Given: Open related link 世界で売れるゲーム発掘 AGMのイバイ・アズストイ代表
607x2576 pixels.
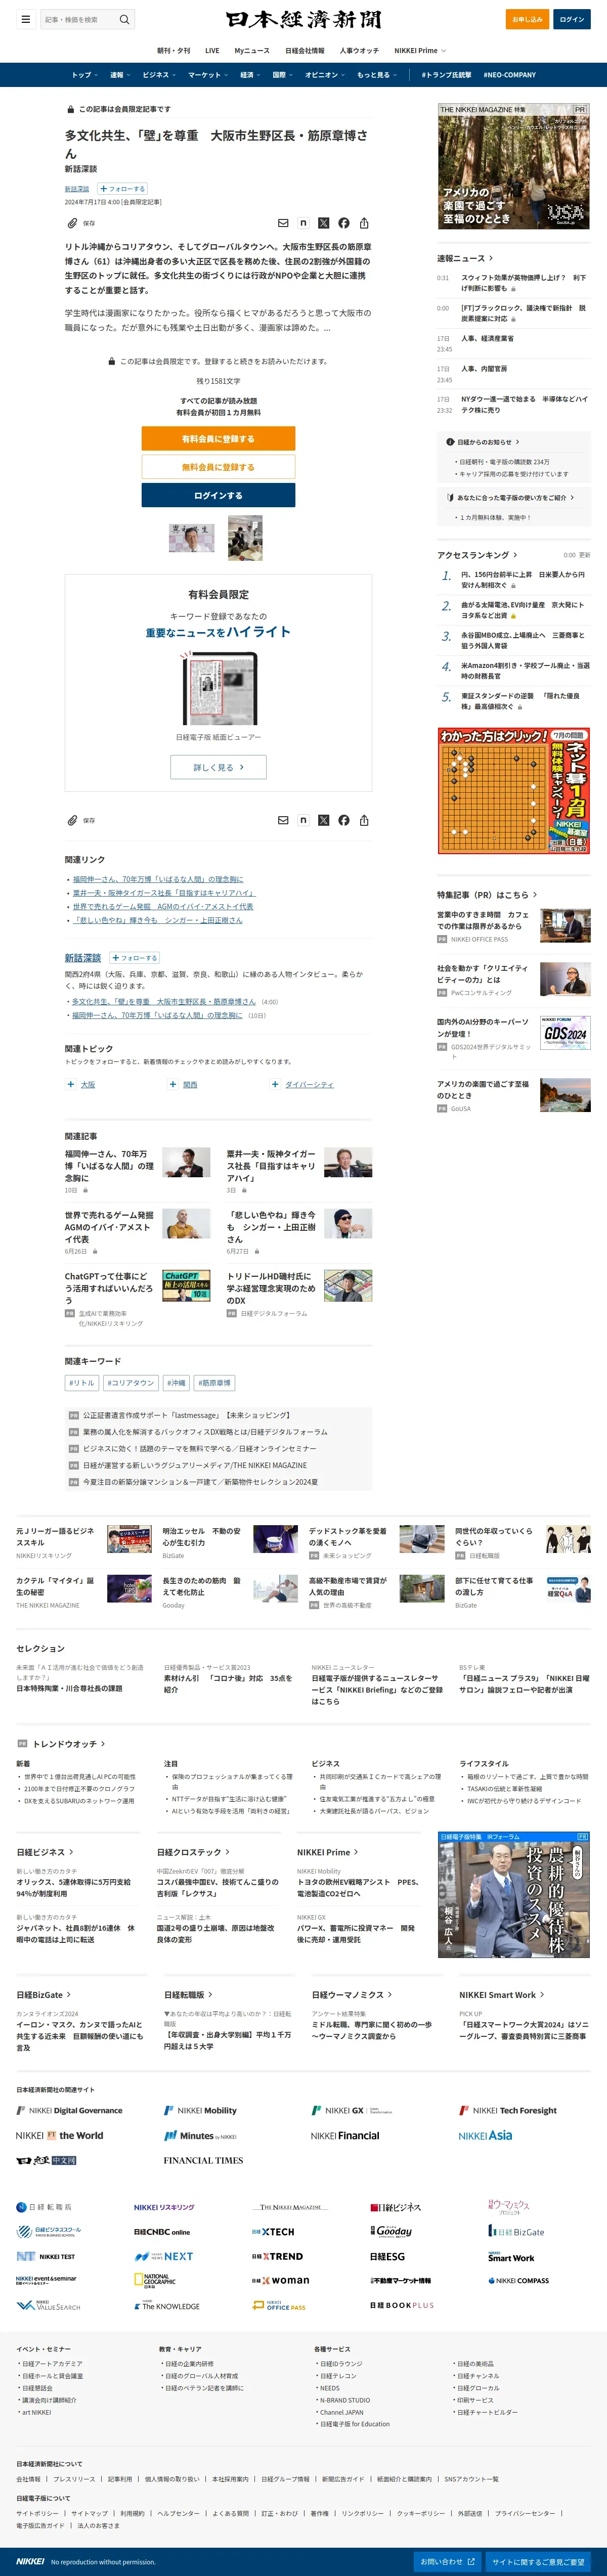Looking at the screenshot, I should pos(163,906).
